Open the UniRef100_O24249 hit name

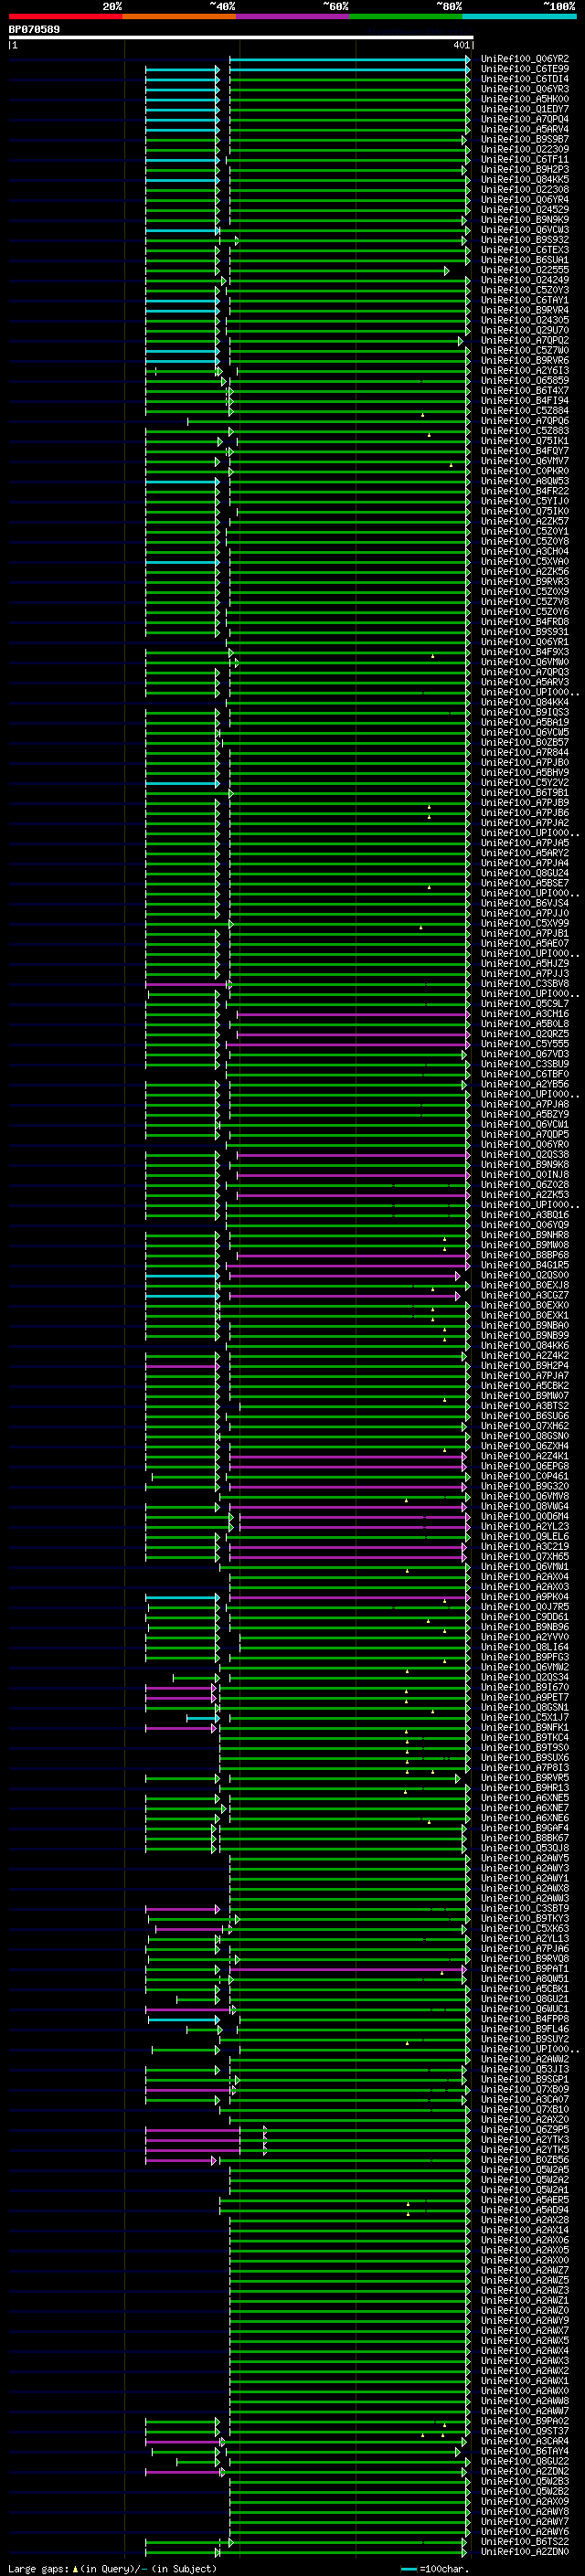tap(525, 280)
